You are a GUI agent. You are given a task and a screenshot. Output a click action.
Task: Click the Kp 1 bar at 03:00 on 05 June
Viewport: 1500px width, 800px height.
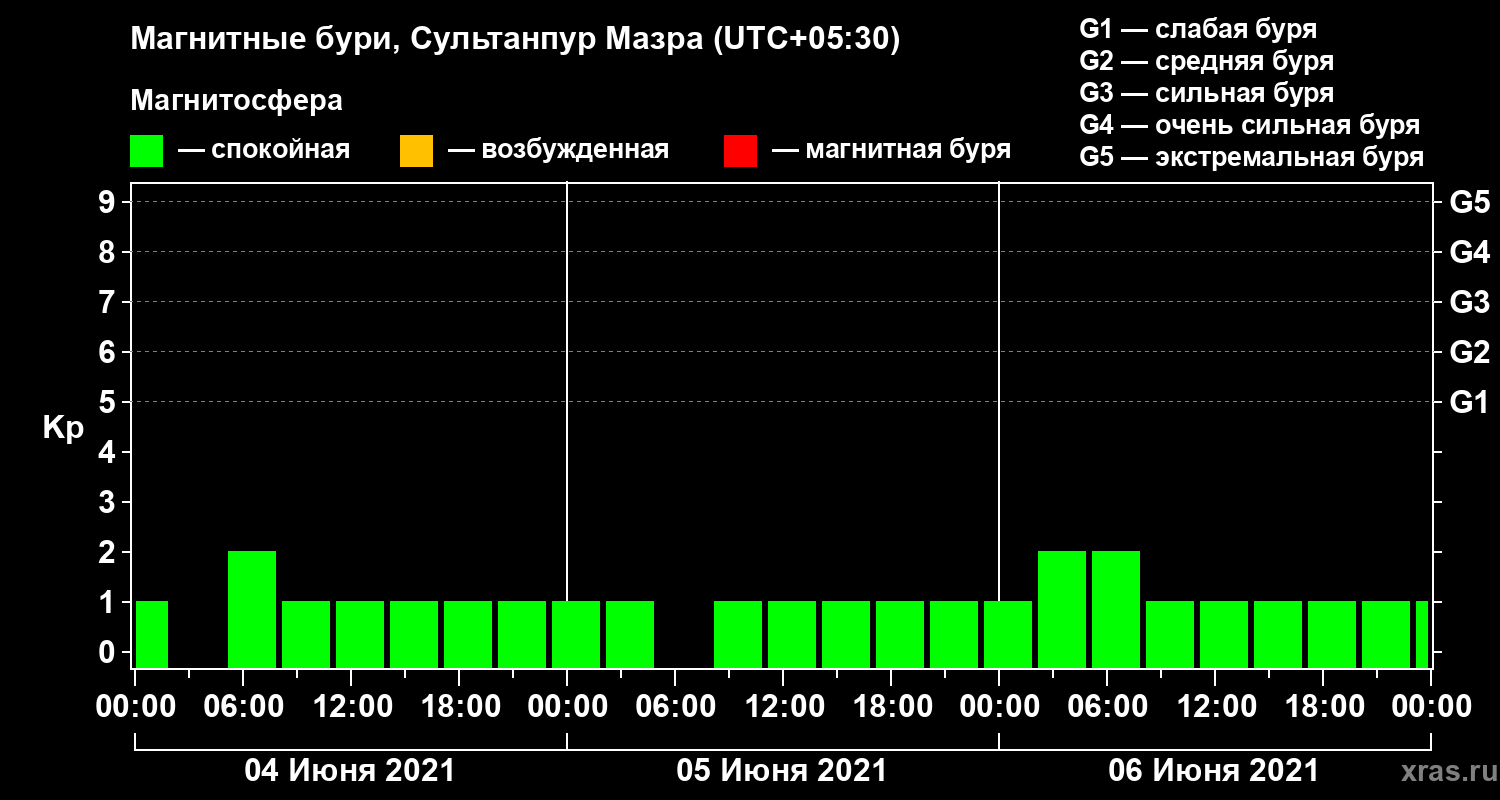tap(630, 634)
